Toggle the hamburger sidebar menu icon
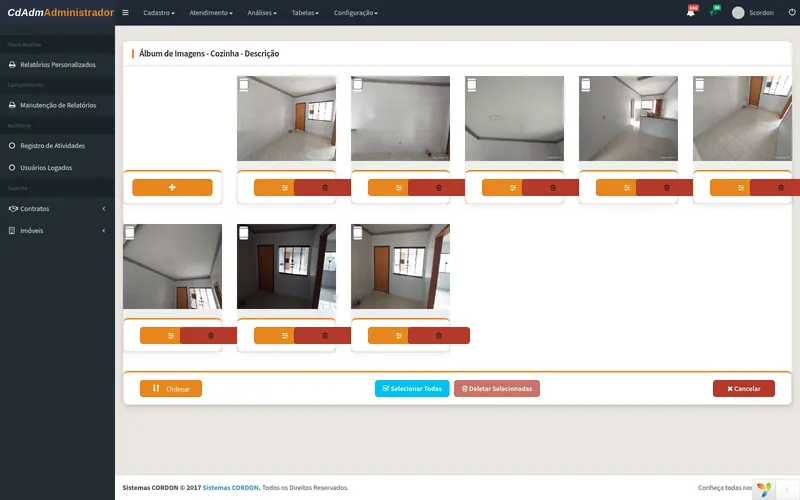800x500 pixels. pos(125,13)
